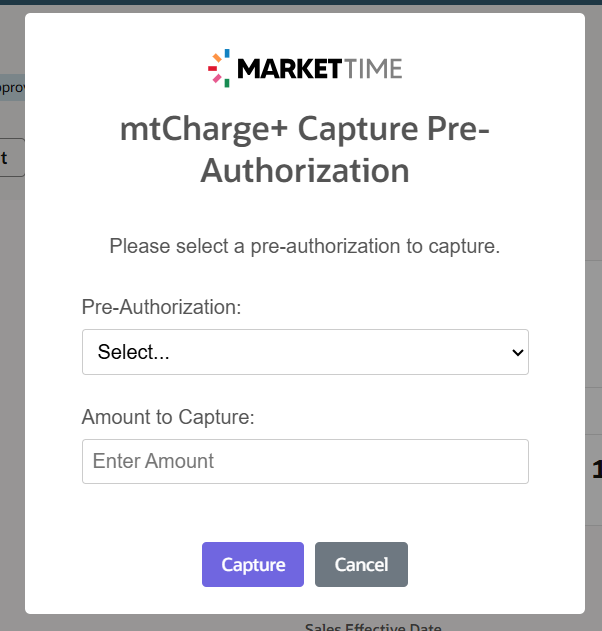The height and width of the screenshot is (631, 602).
Task: Click the word "Authorization" in the dialog title
Action: point(305,171)
